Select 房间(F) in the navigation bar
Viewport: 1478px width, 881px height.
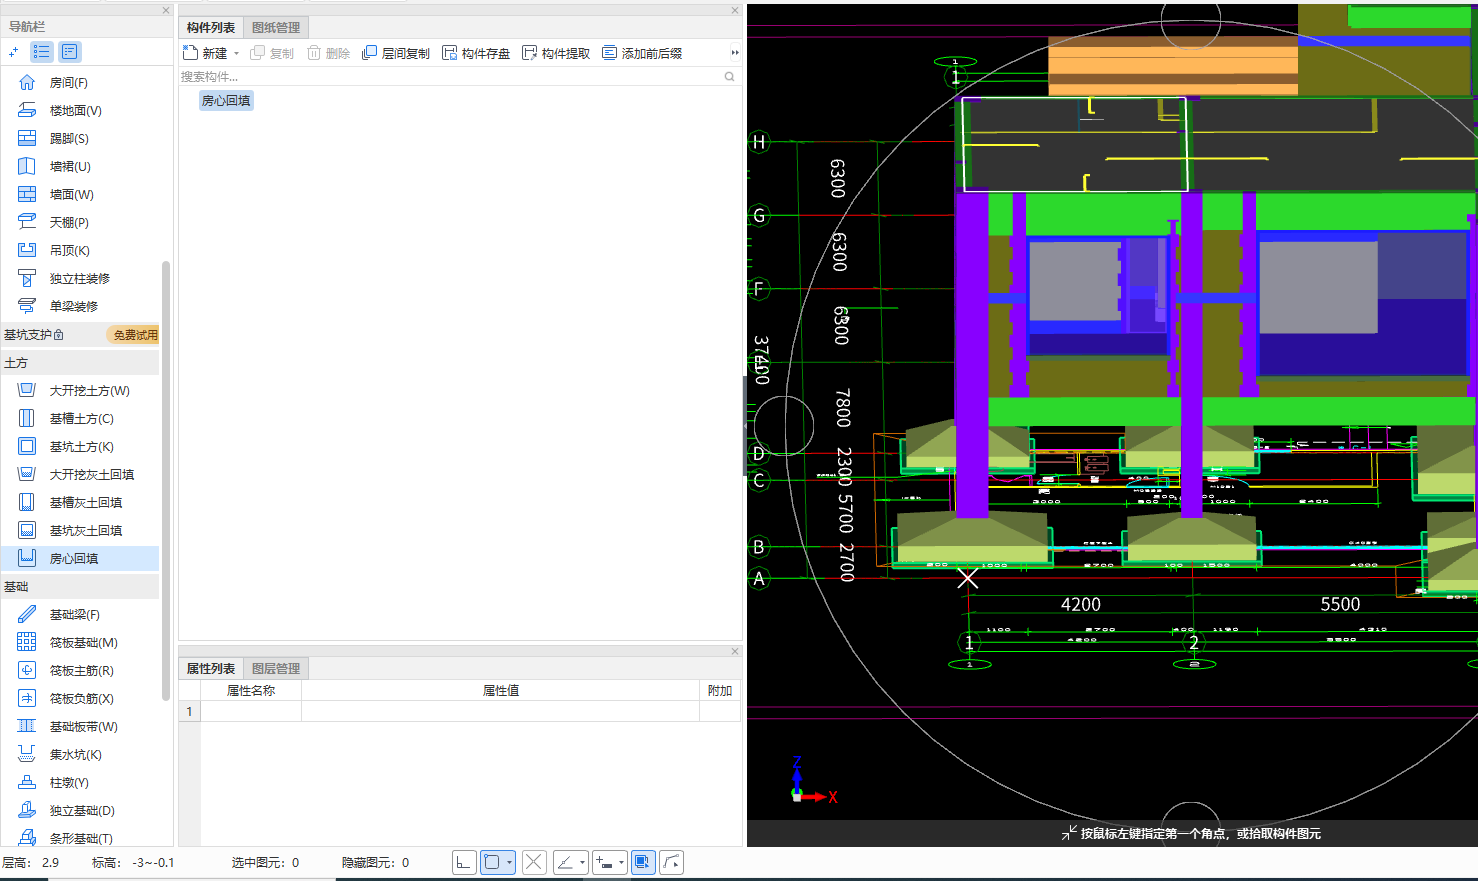[68, 83]
